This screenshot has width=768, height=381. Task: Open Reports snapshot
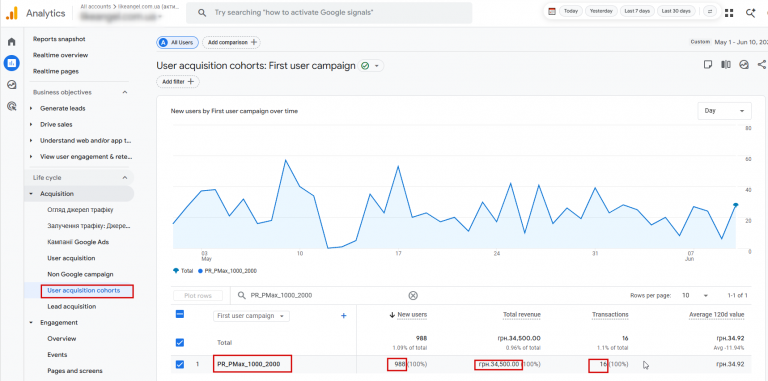pos(59,39)
